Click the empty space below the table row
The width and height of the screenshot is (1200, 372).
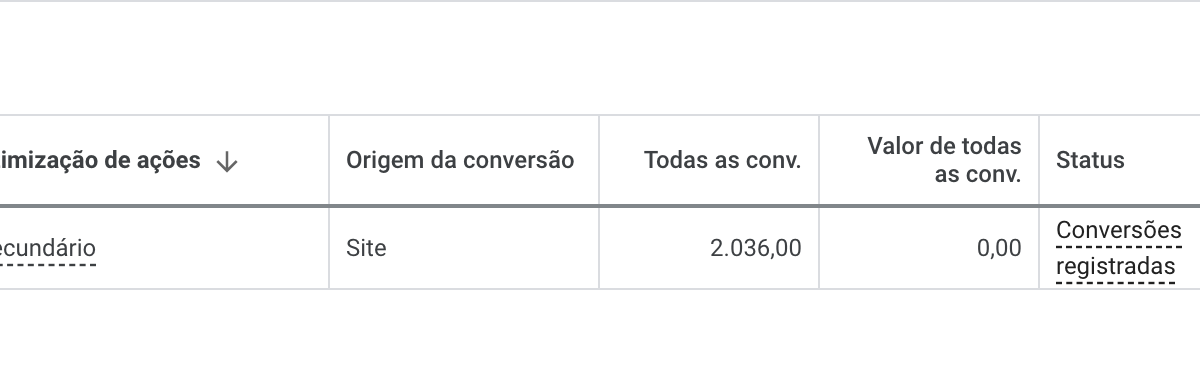[x=600, y=331]
